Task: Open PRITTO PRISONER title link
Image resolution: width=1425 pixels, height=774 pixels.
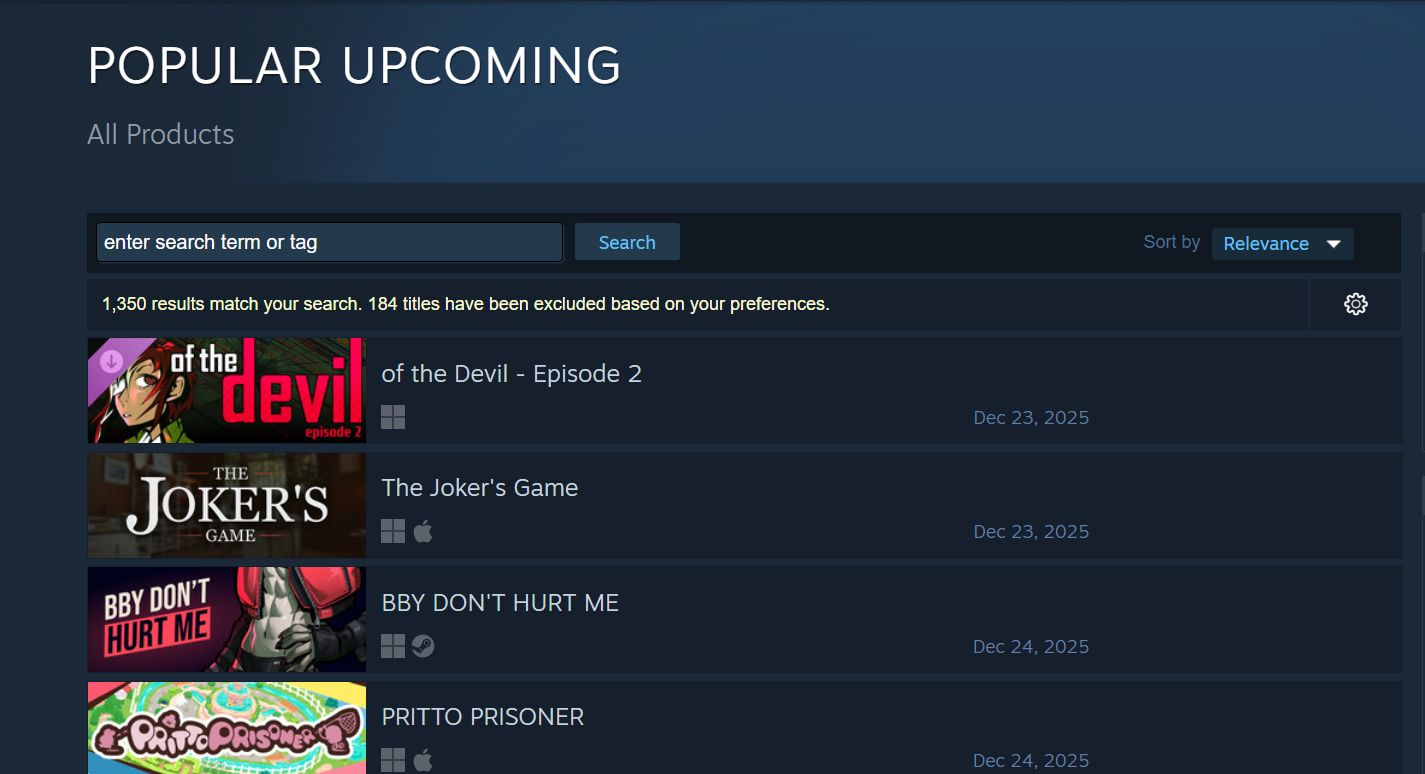Action: coord(483,717)
